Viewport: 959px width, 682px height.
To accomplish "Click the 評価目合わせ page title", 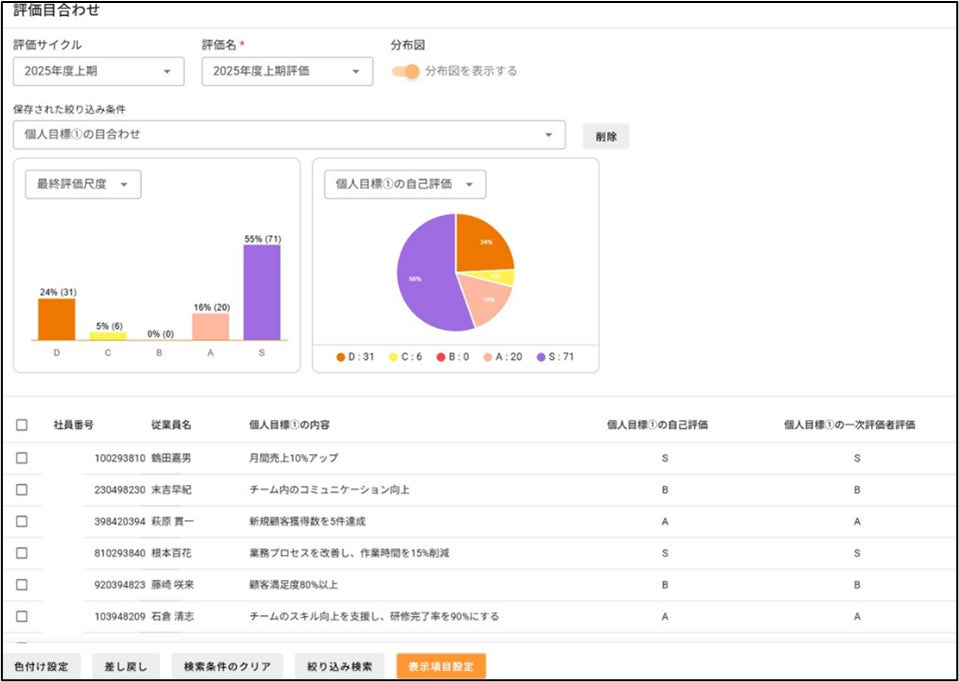I will point(56,10).
